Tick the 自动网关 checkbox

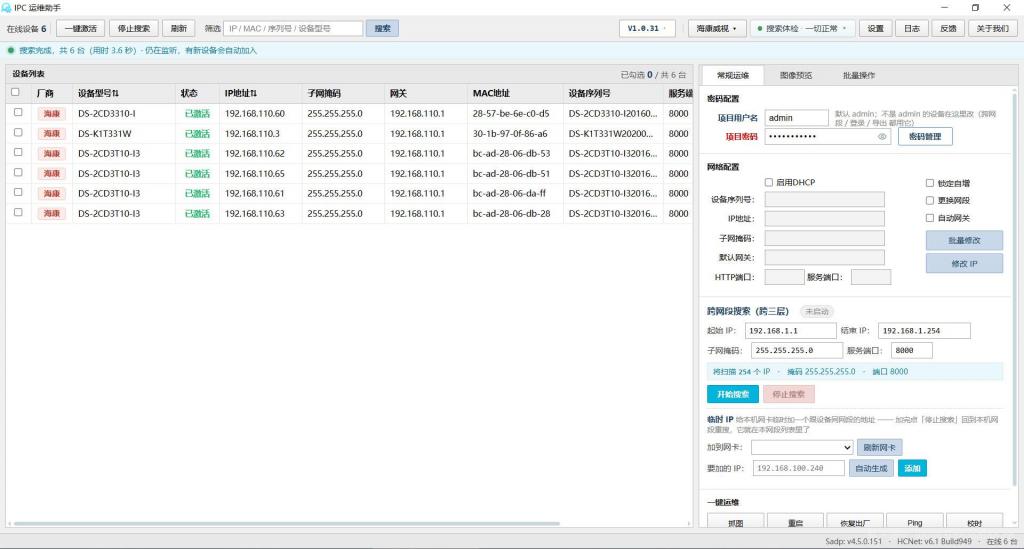point(930,218)
